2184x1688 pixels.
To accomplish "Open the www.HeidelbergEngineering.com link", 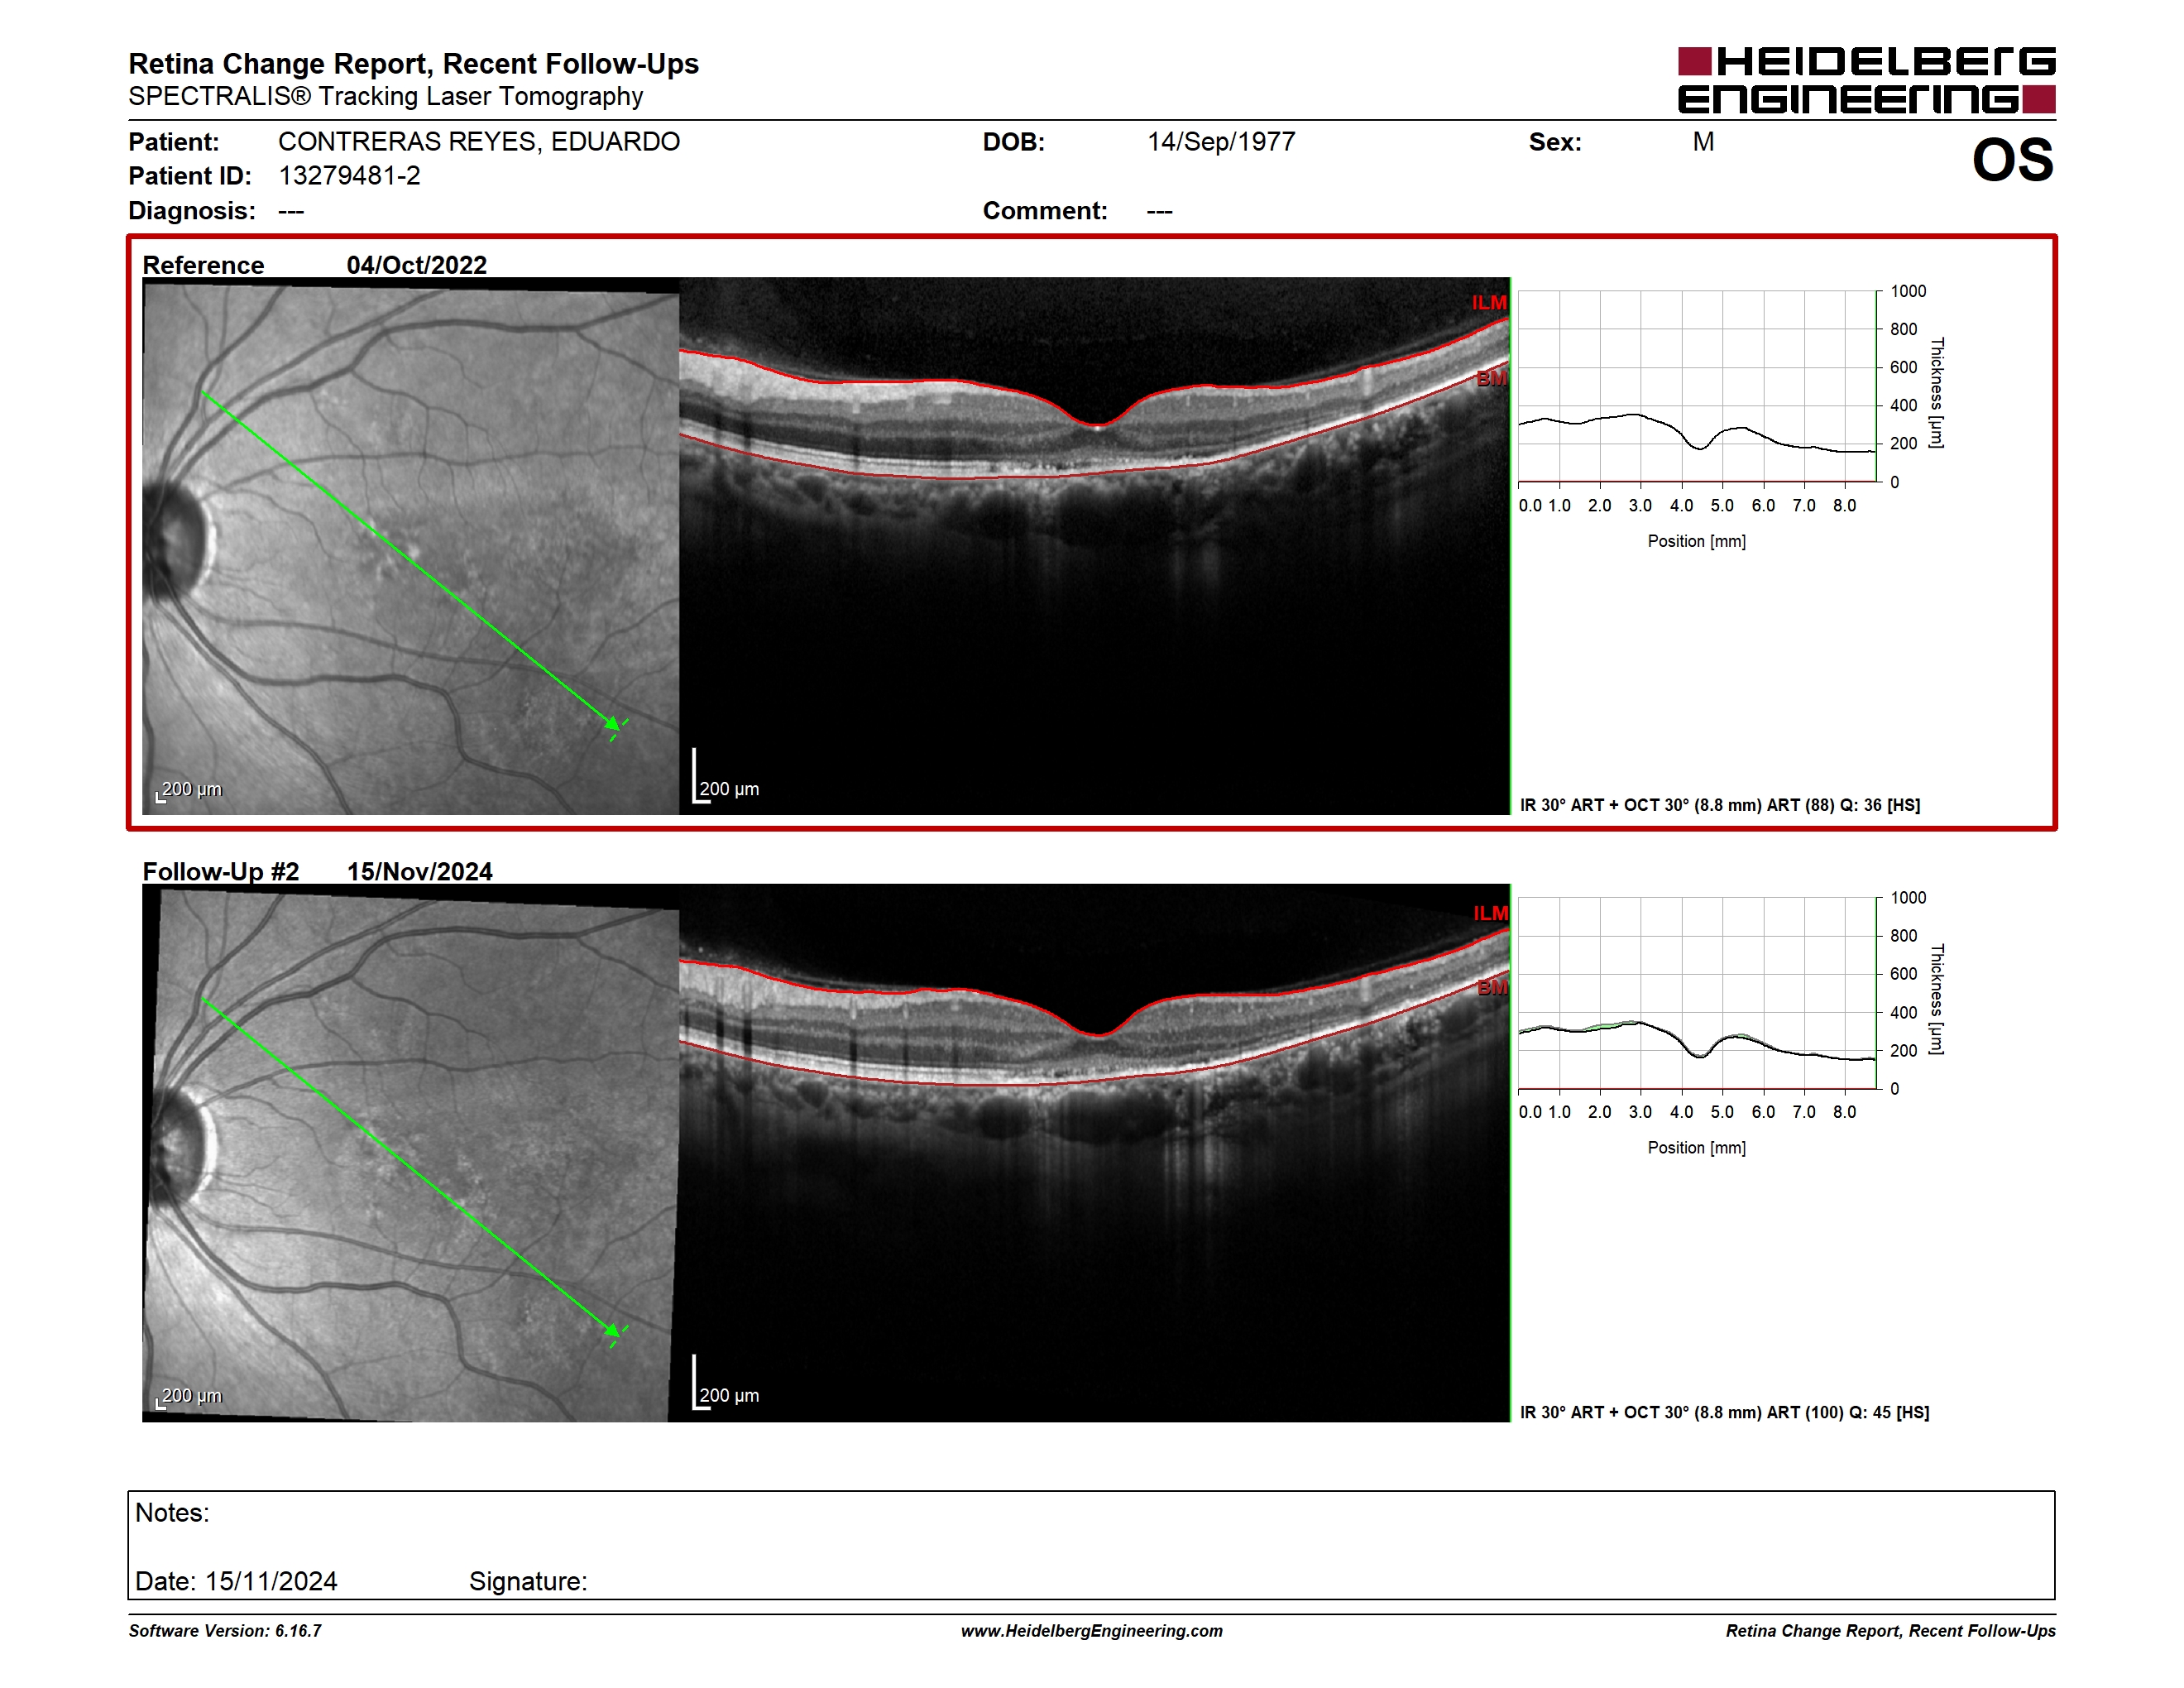I will pyautogui.click(x=1092, y=1632).
